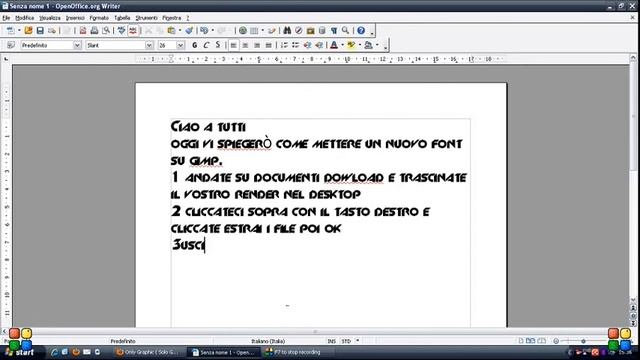Insert a hyperlink with the globe icon
The width and height of the screenshot is (640, 360).
[x=243, y=31]
